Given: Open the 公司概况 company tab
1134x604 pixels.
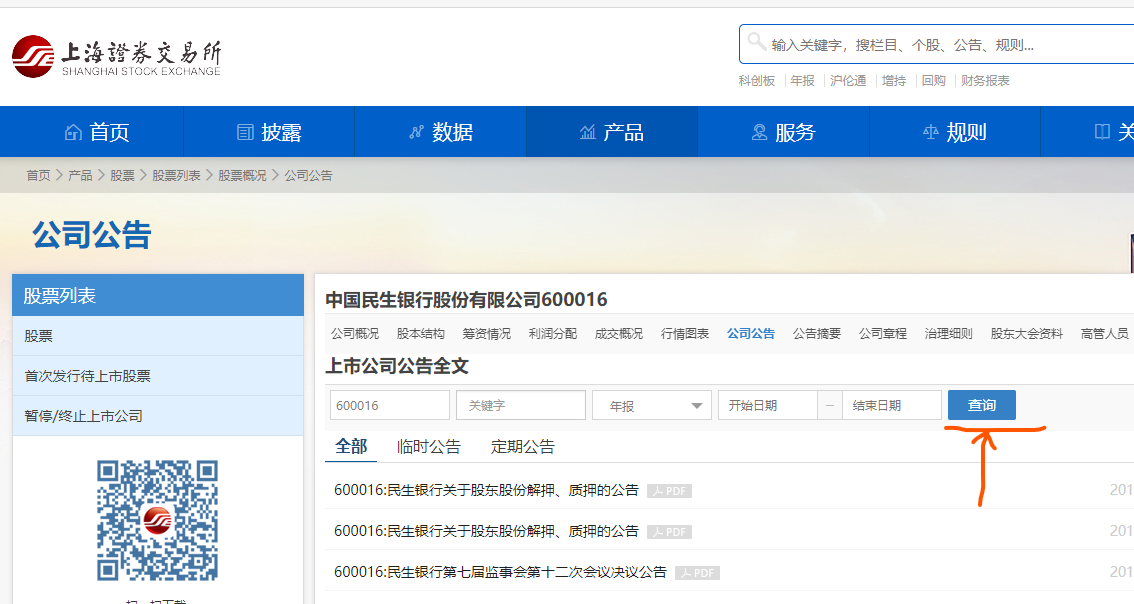Looking at the screenshot, I should pos(354,333).
